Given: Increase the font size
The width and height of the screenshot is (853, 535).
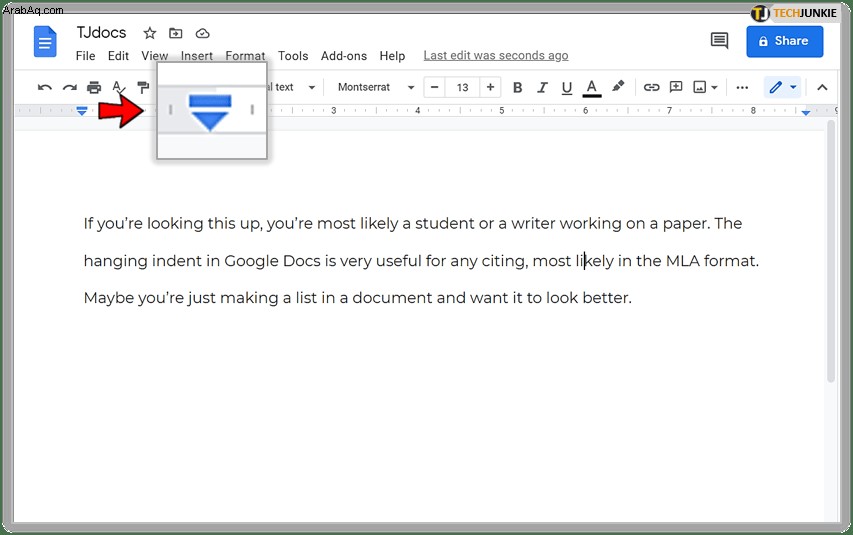Looking at the screenshot, I should click(490, 87).
